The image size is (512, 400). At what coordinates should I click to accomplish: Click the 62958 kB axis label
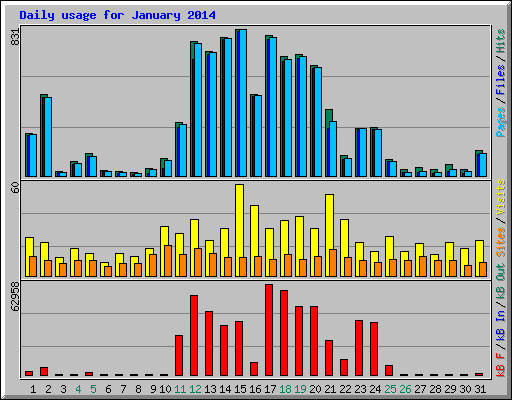click(15, 297)
